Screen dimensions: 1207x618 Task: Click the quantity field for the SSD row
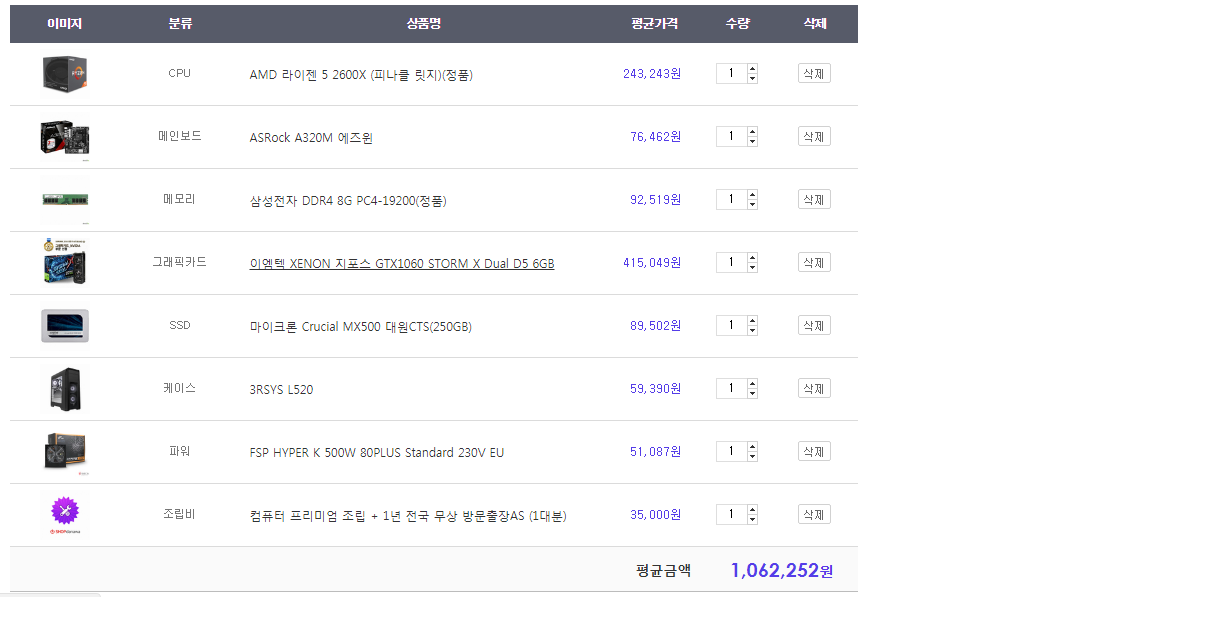pyautogui.click(x=731, y=325)
